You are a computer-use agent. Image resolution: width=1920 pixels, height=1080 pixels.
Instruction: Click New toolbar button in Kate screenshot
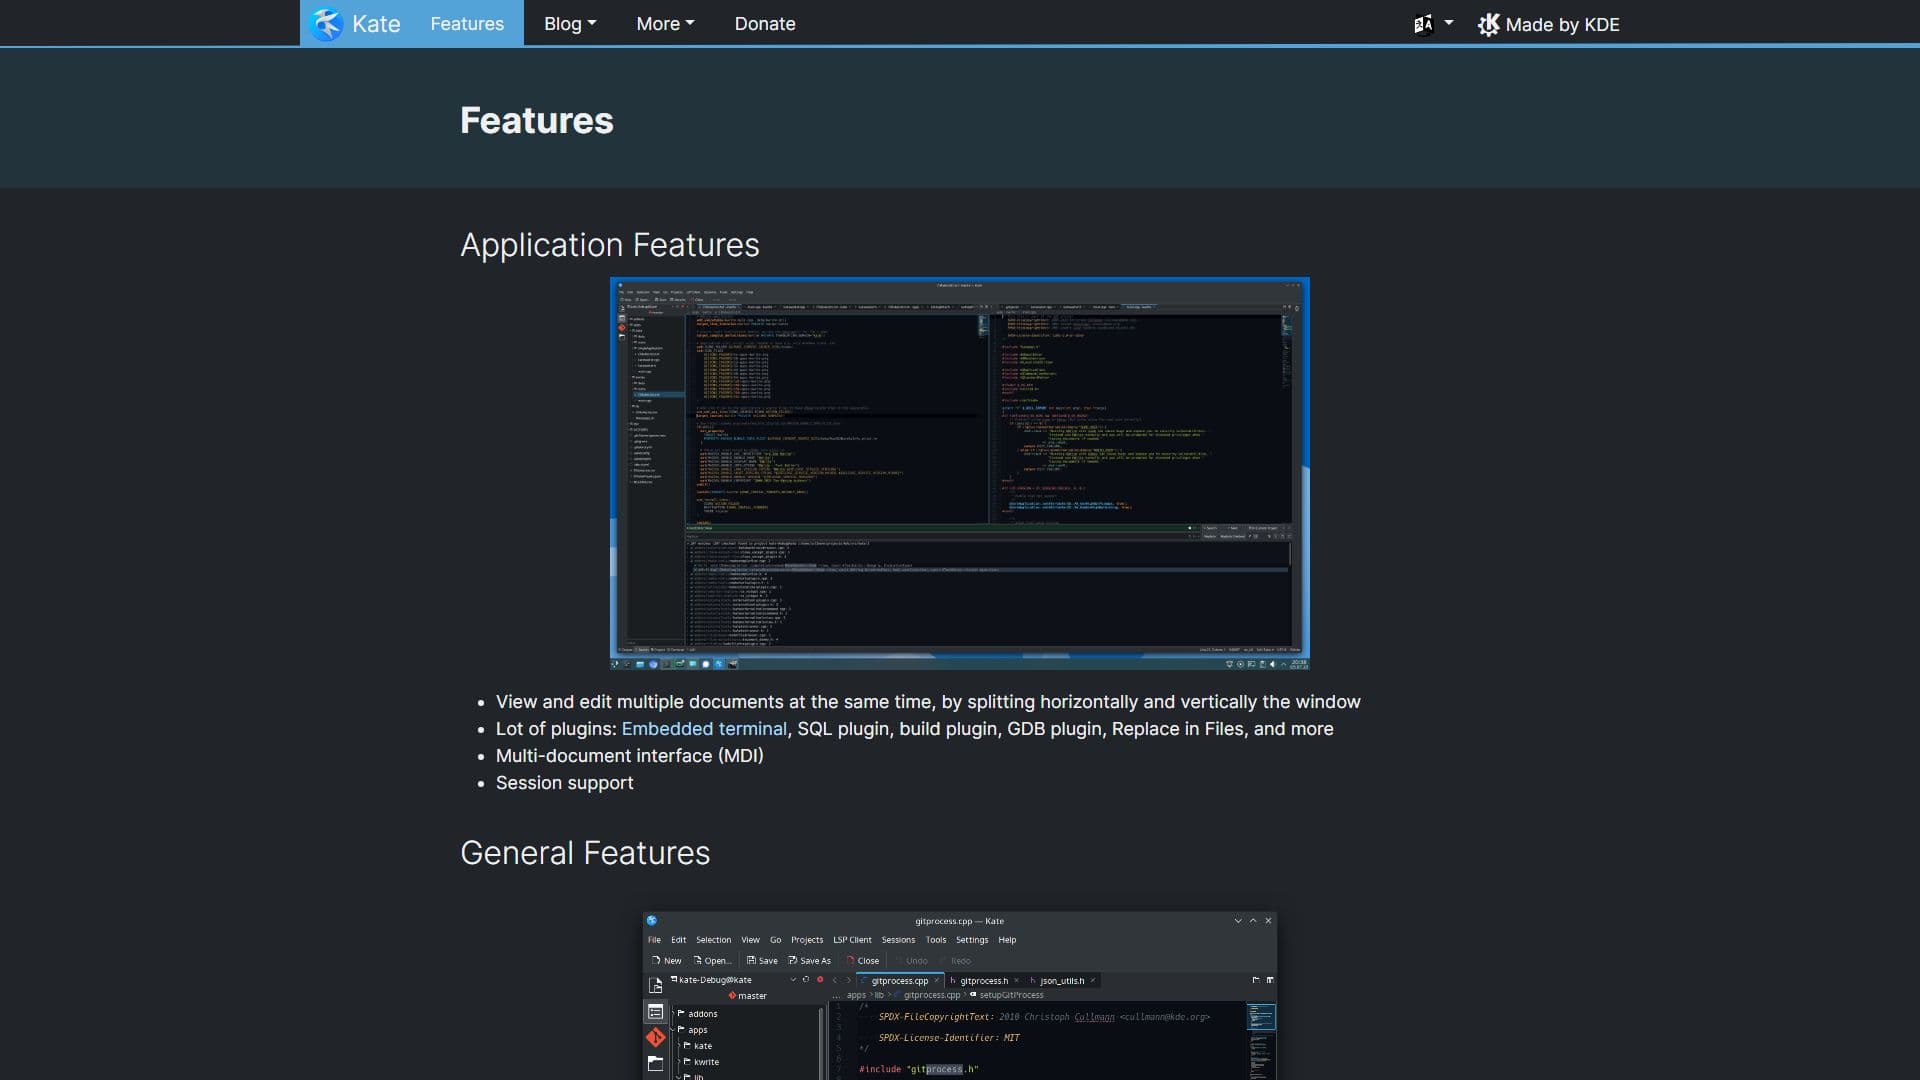coord(666,961)
